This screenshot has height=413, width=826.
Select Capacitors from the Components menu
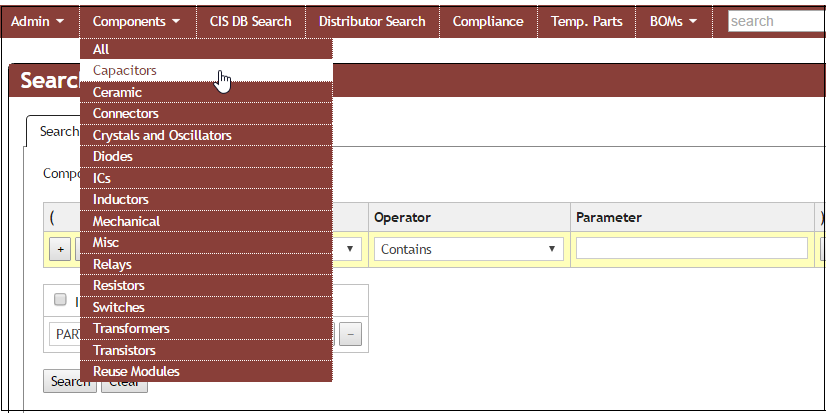click(125, 71)
